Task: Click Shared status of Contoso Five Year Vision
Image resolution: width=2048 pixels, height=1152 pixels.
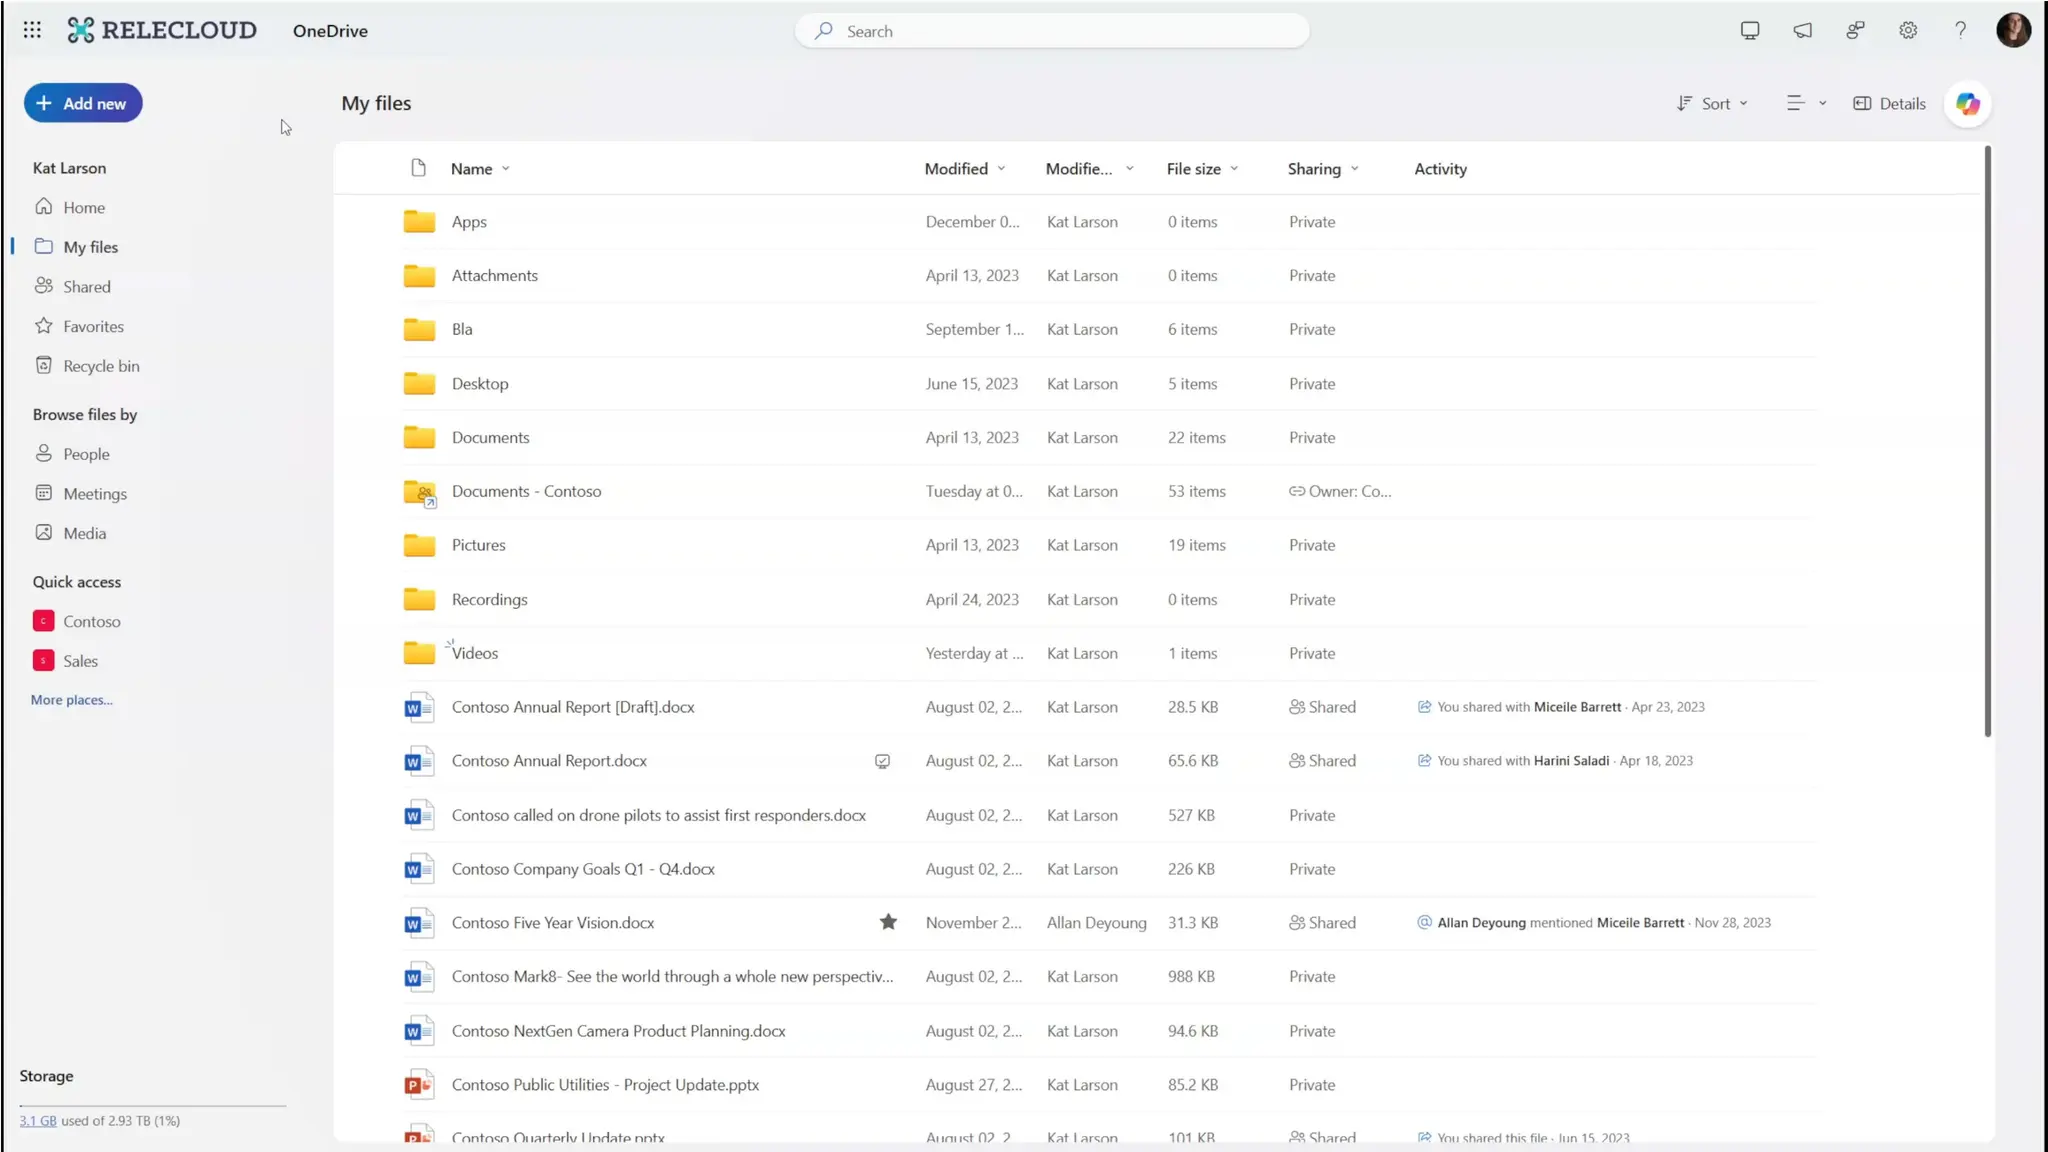Action: 1322,923
